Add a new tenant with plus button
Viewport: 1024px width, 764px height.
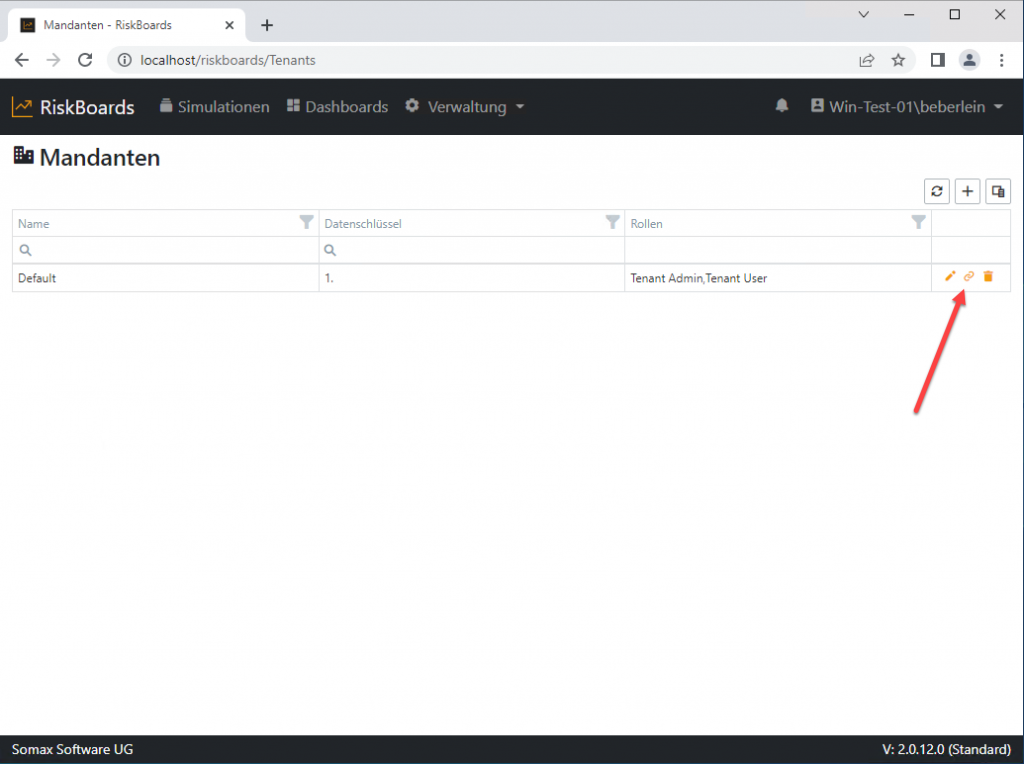[967, 191]
